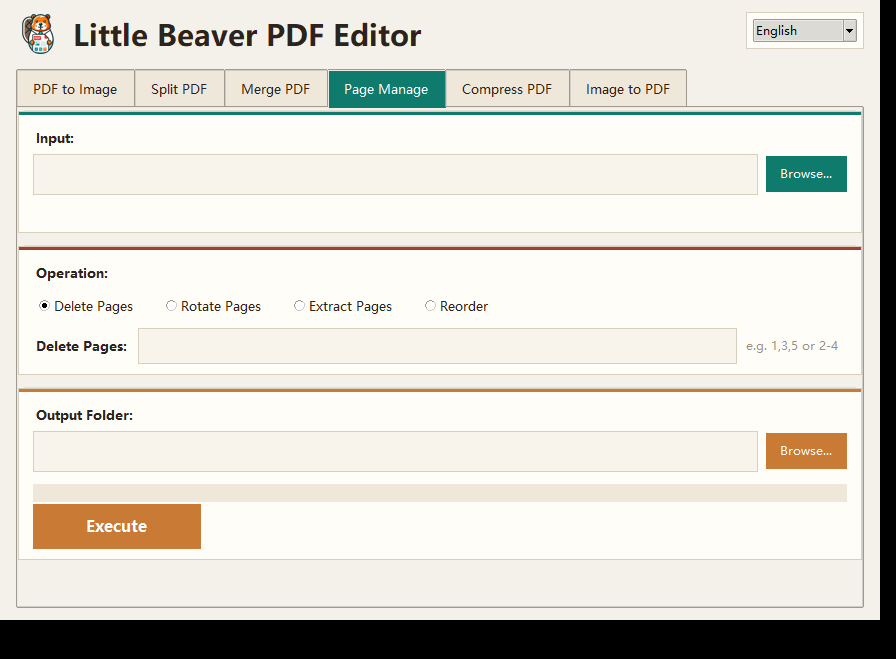Choose the Rotate Pages operation

pyautogui.click(x=213, y=306)
